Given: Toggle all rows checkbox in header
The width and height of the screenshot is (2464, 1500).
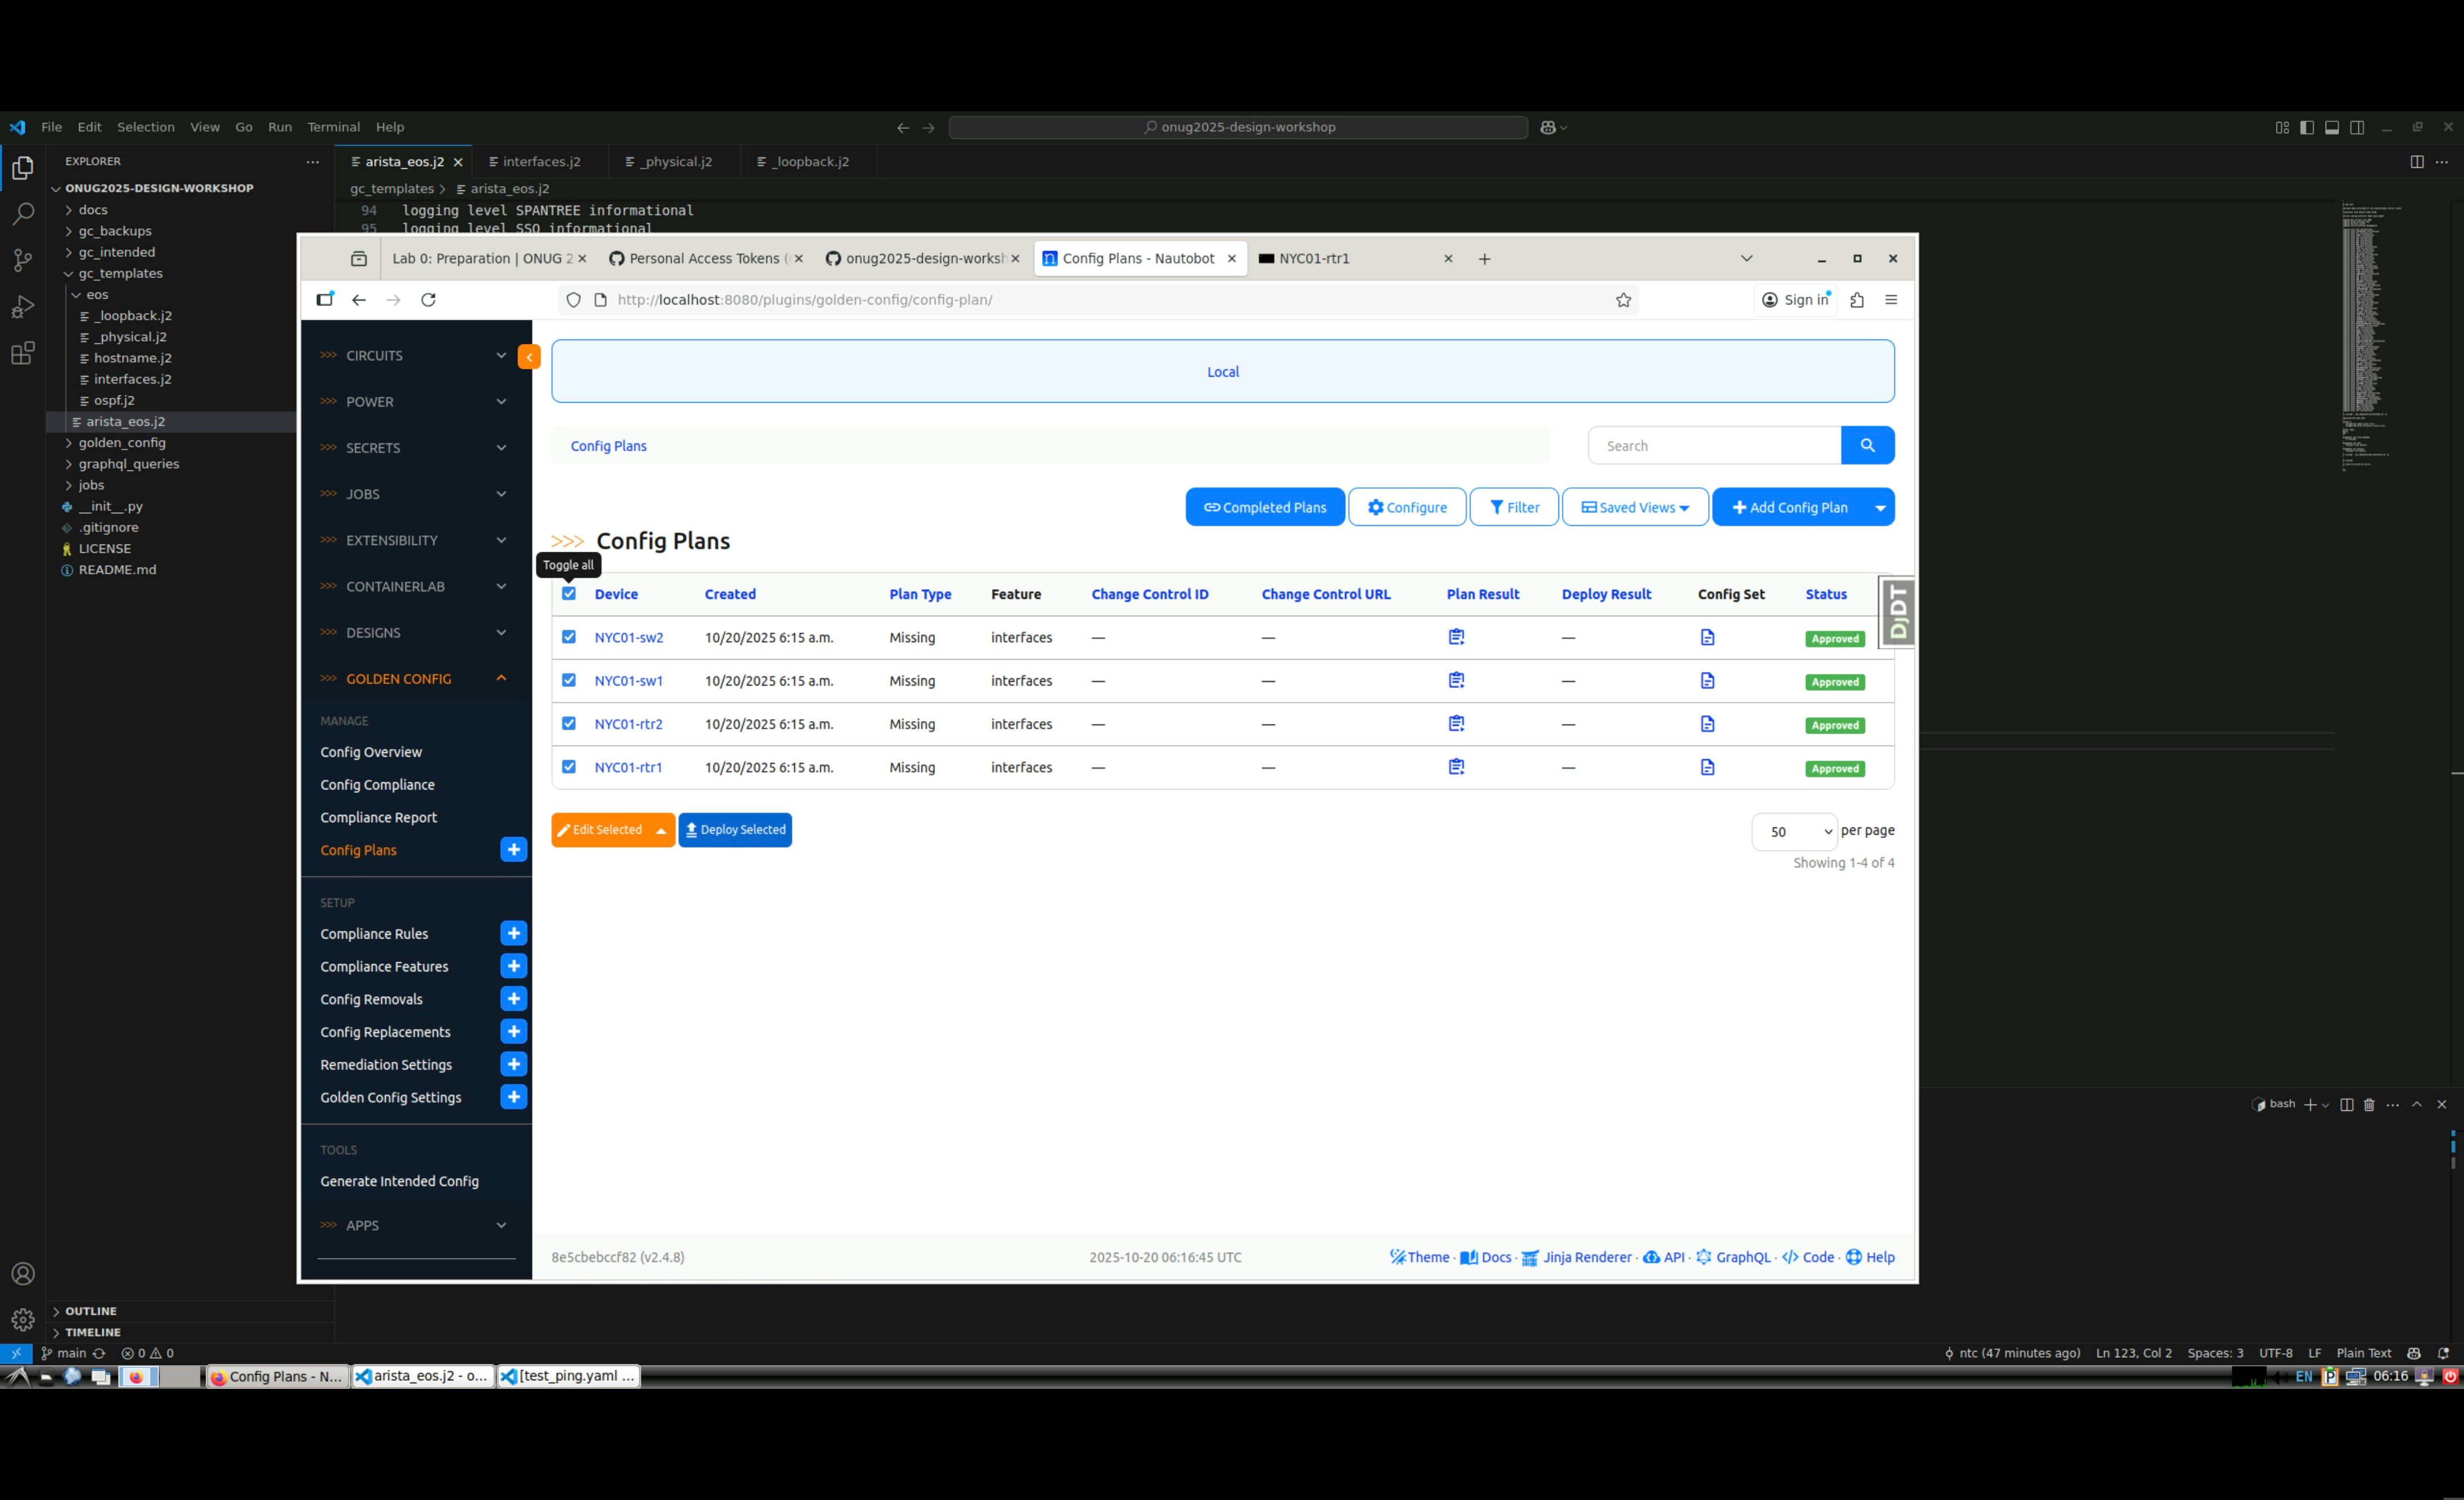Looking at the screenshot, I should coord(569,594).
